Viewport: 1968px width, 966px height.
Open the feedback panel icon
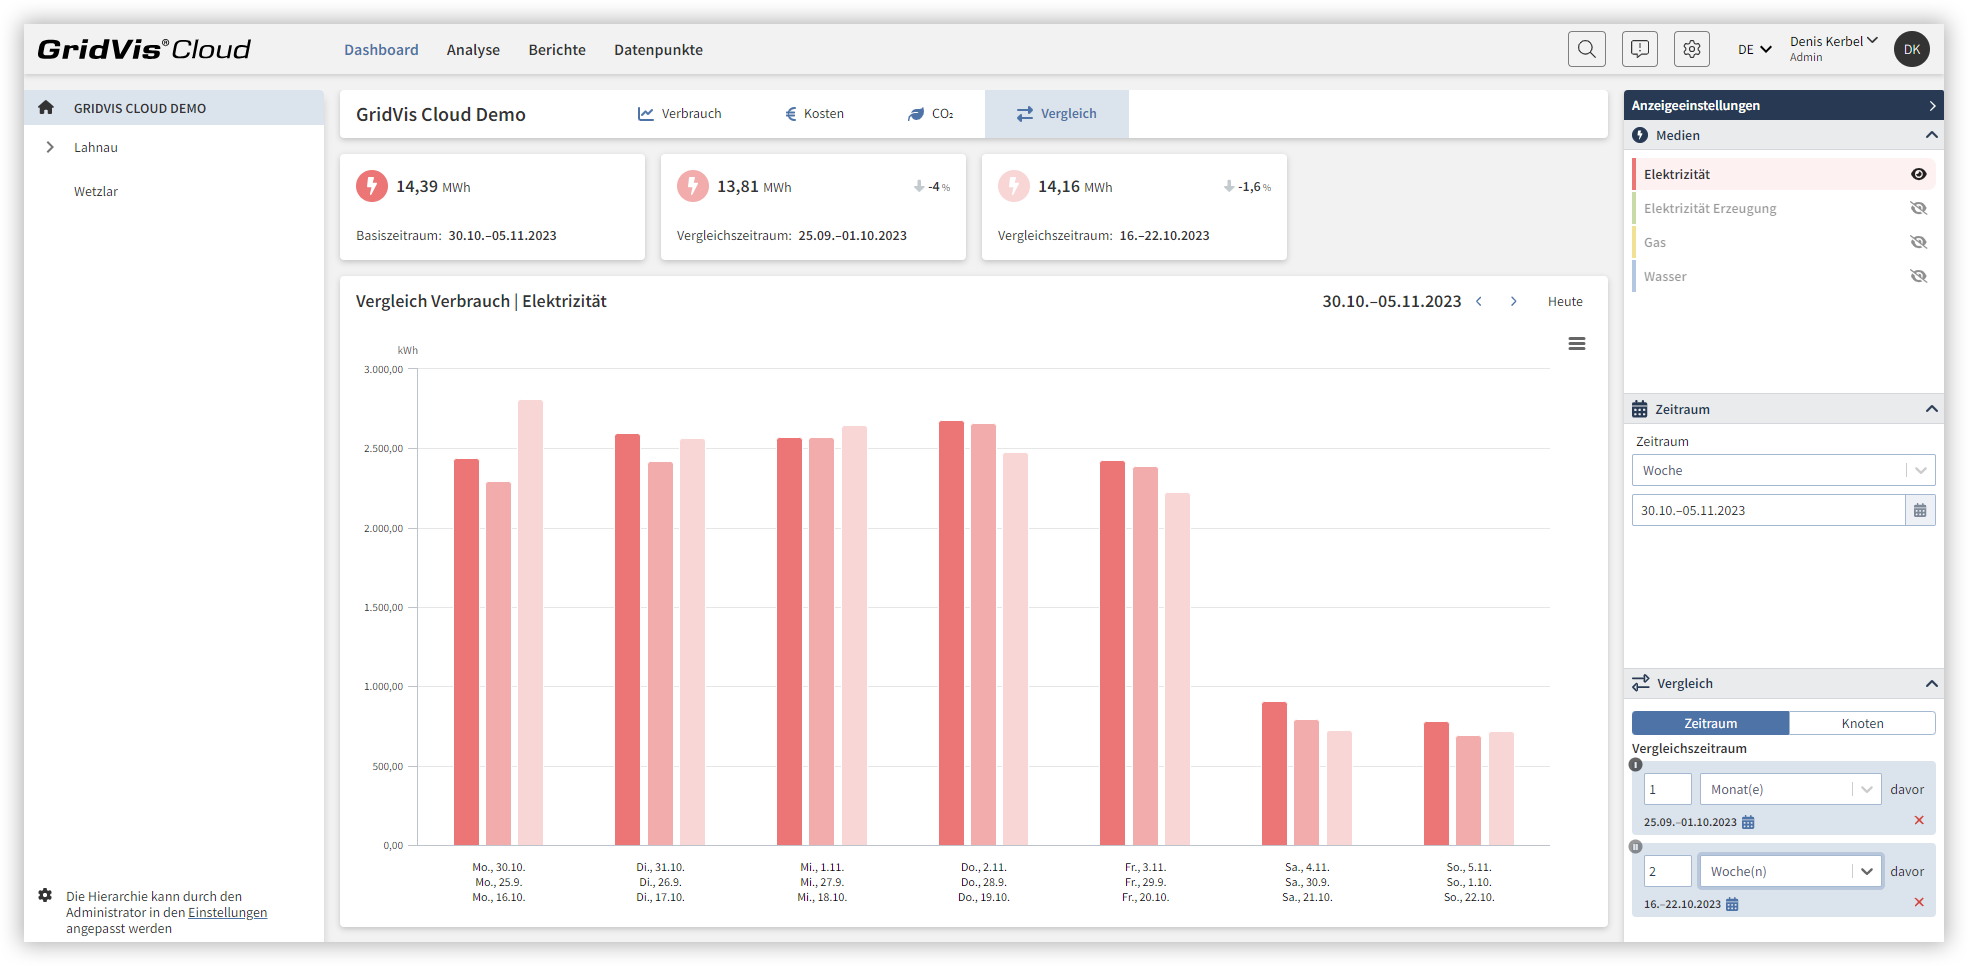(1639, 48)
